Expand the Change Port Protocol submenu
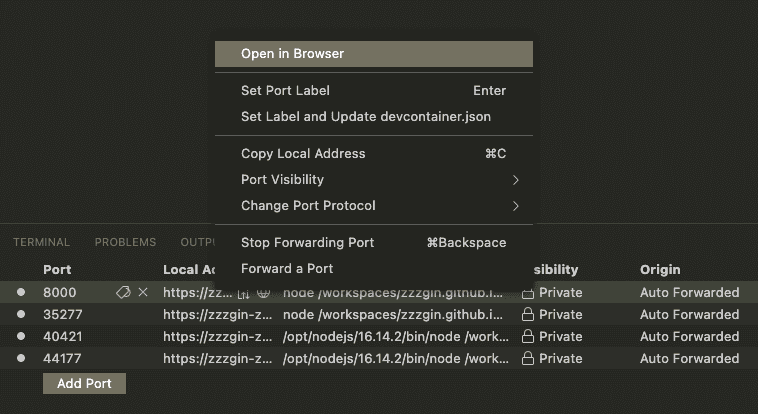 374,206
